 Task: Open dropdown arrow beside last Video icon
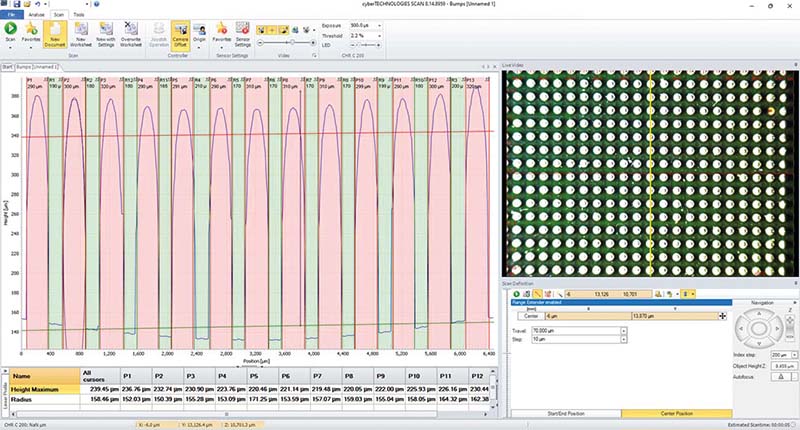[x=313, y=30]
